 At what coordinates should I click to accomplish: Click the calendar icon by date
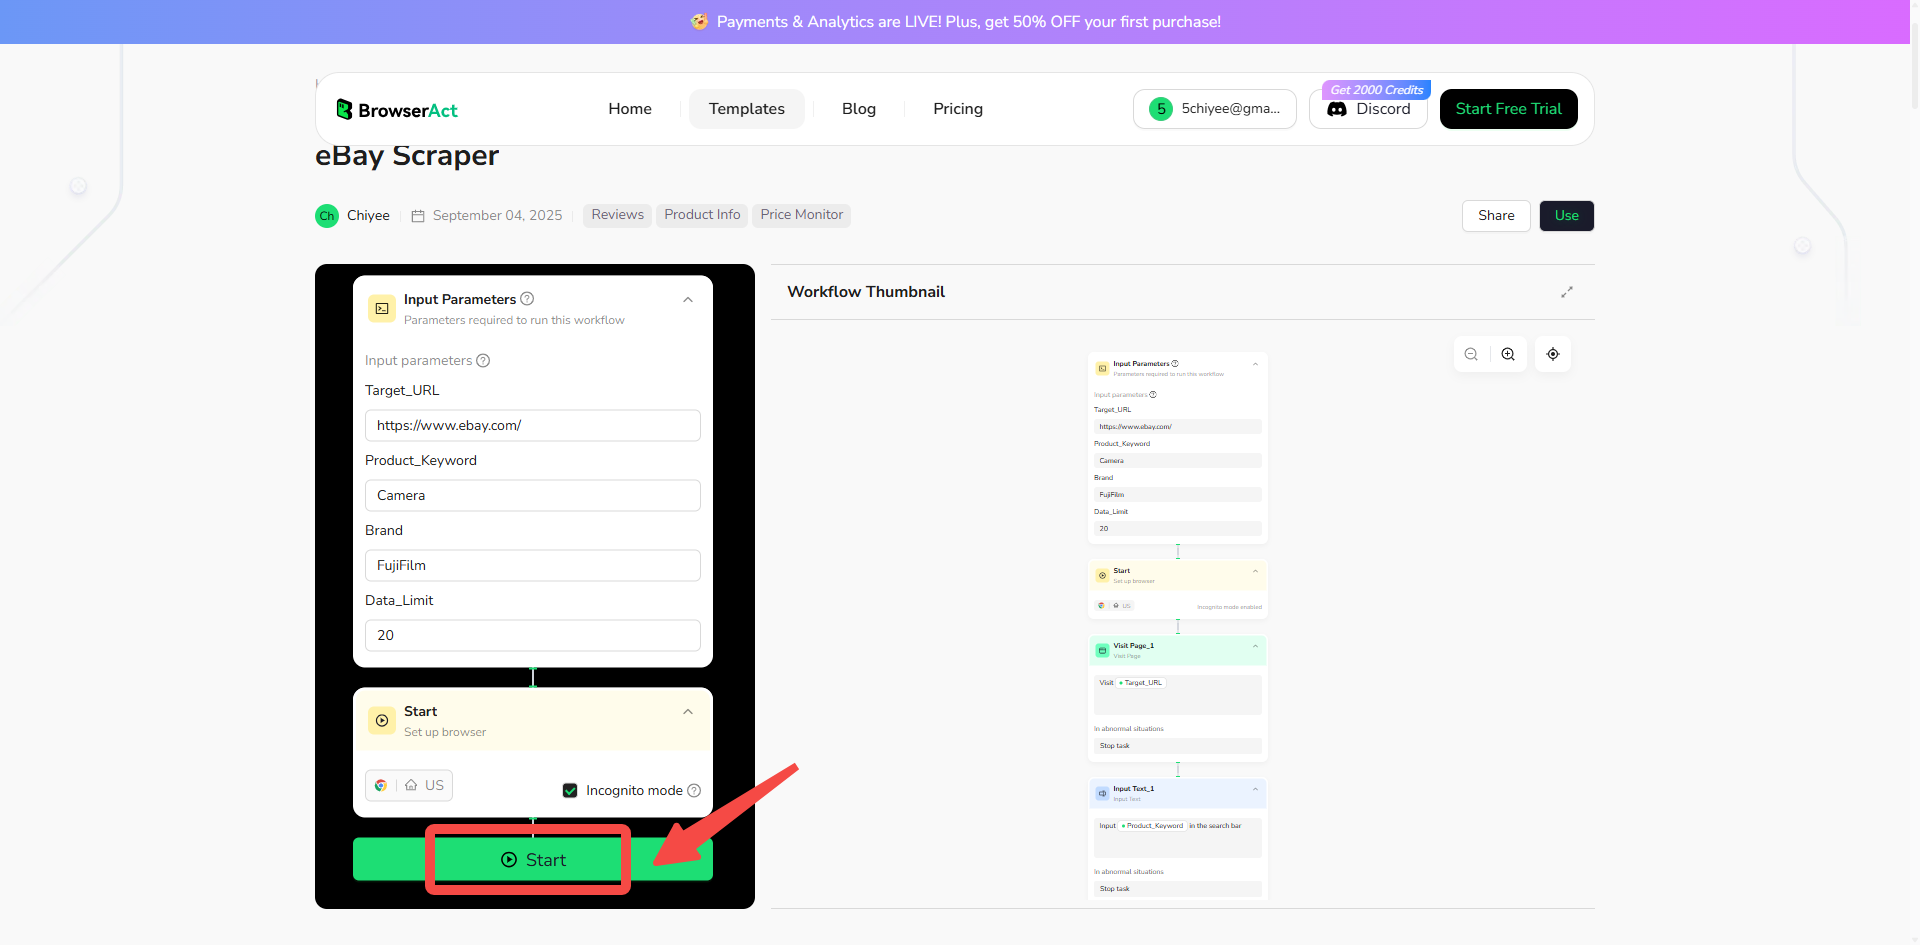pyautogui.click(x=418, y=216)
